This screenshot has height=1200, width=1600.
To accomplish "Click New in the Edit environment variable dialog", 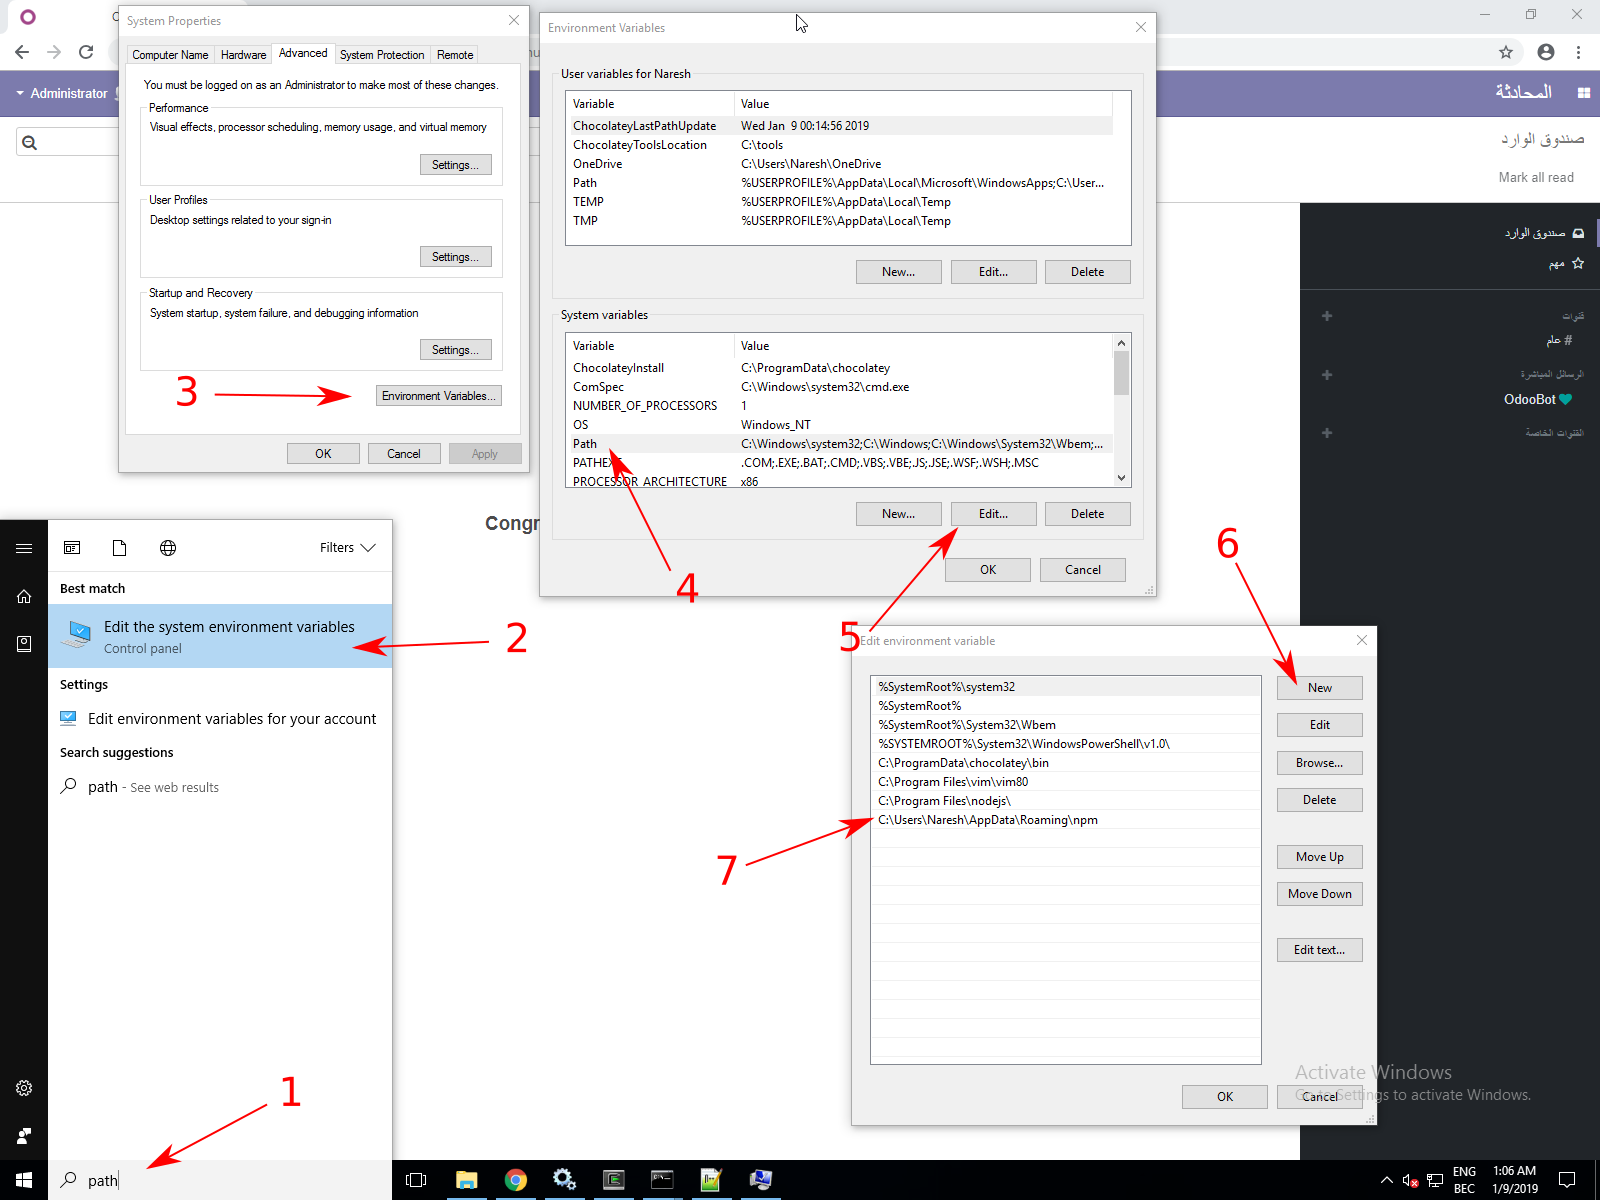I will pyautogui.click(x=1319, y=688).
